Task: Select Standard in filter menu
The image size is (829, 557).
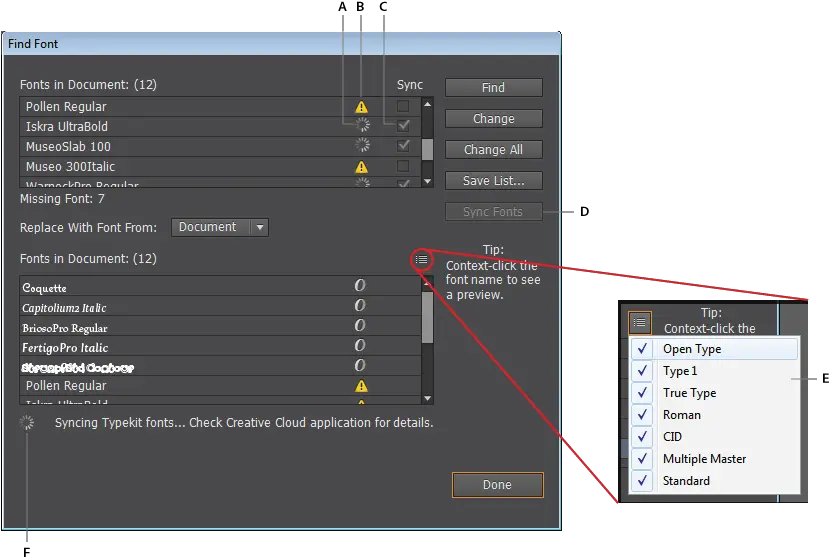Action: pos(714,481)
